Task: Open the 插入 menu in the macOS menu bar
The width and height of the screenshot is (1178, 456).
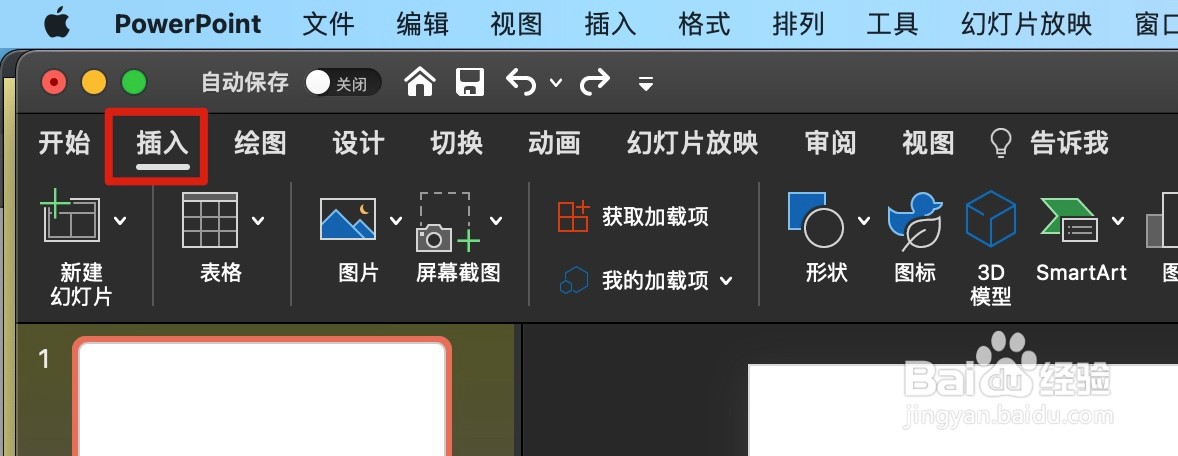Action: point(610,24)
